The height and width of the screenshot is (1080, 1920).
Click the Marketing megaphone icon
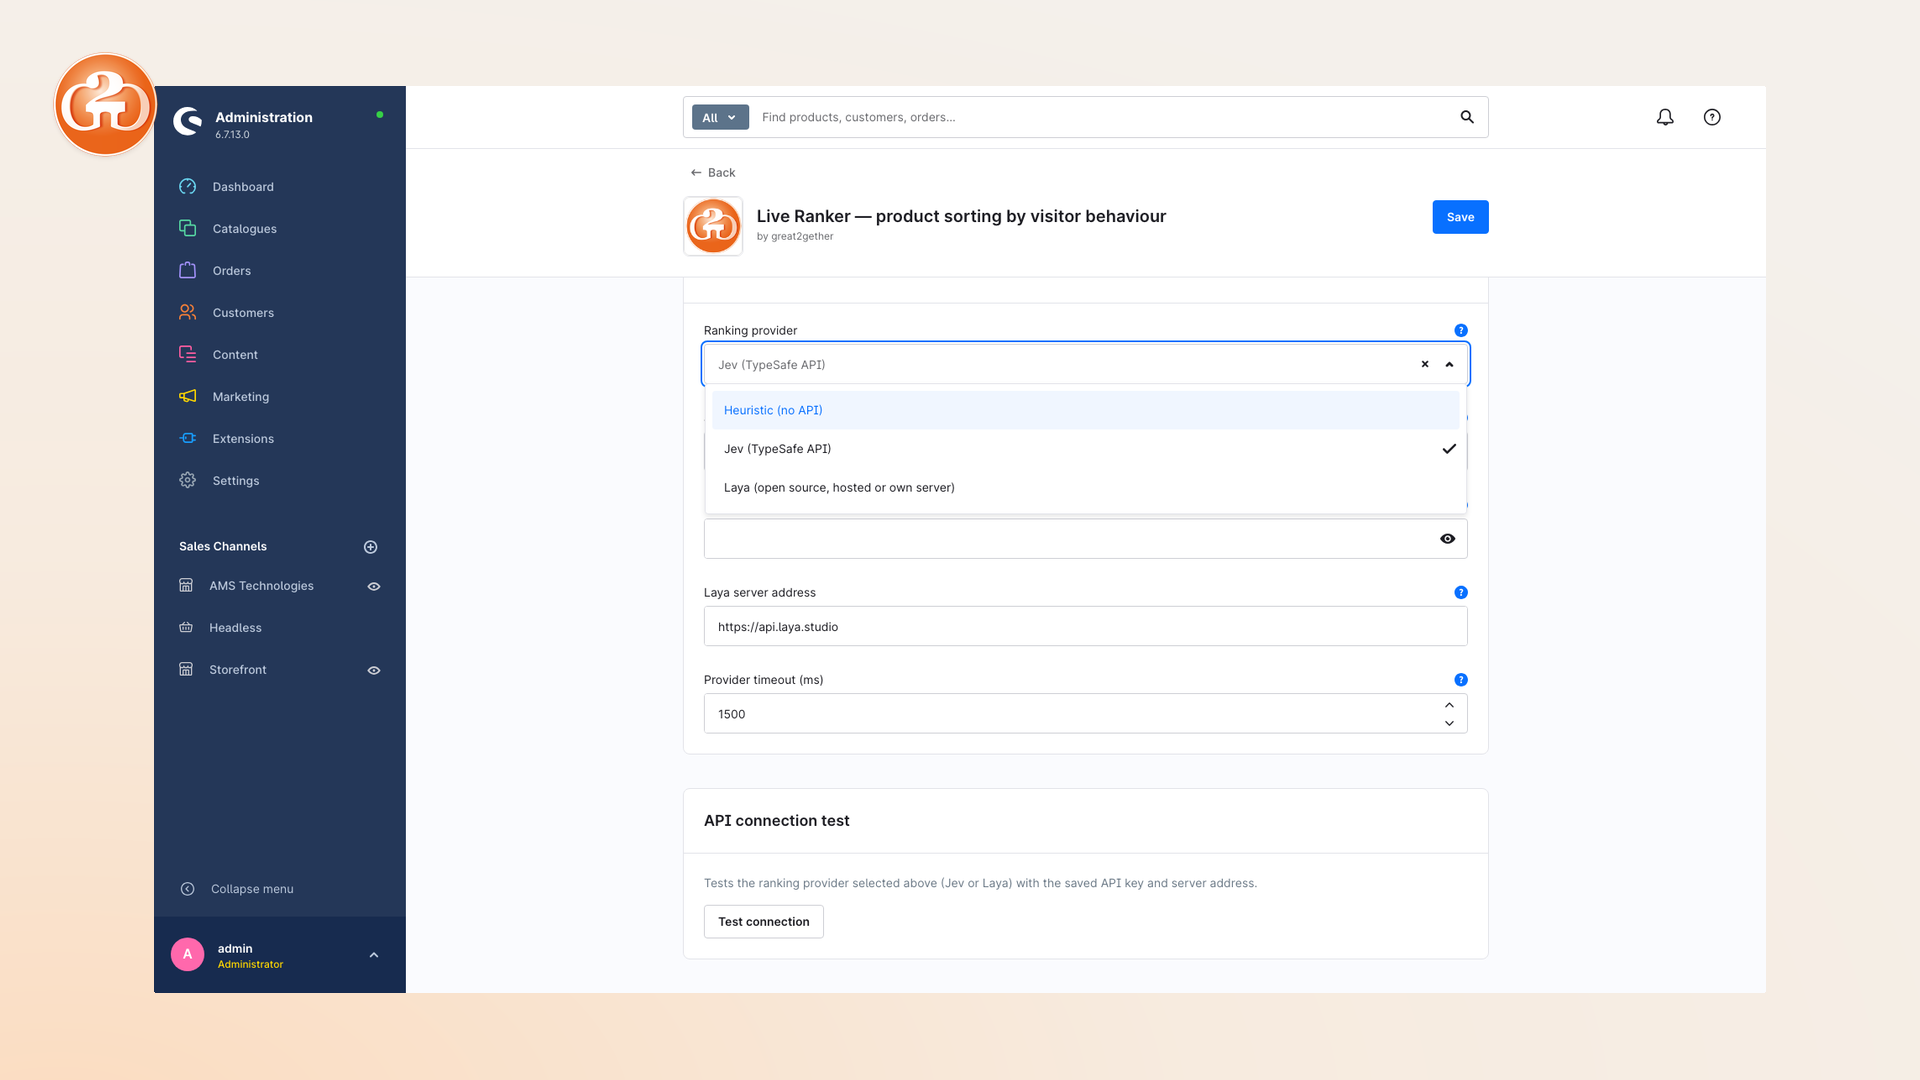[187, 397]
